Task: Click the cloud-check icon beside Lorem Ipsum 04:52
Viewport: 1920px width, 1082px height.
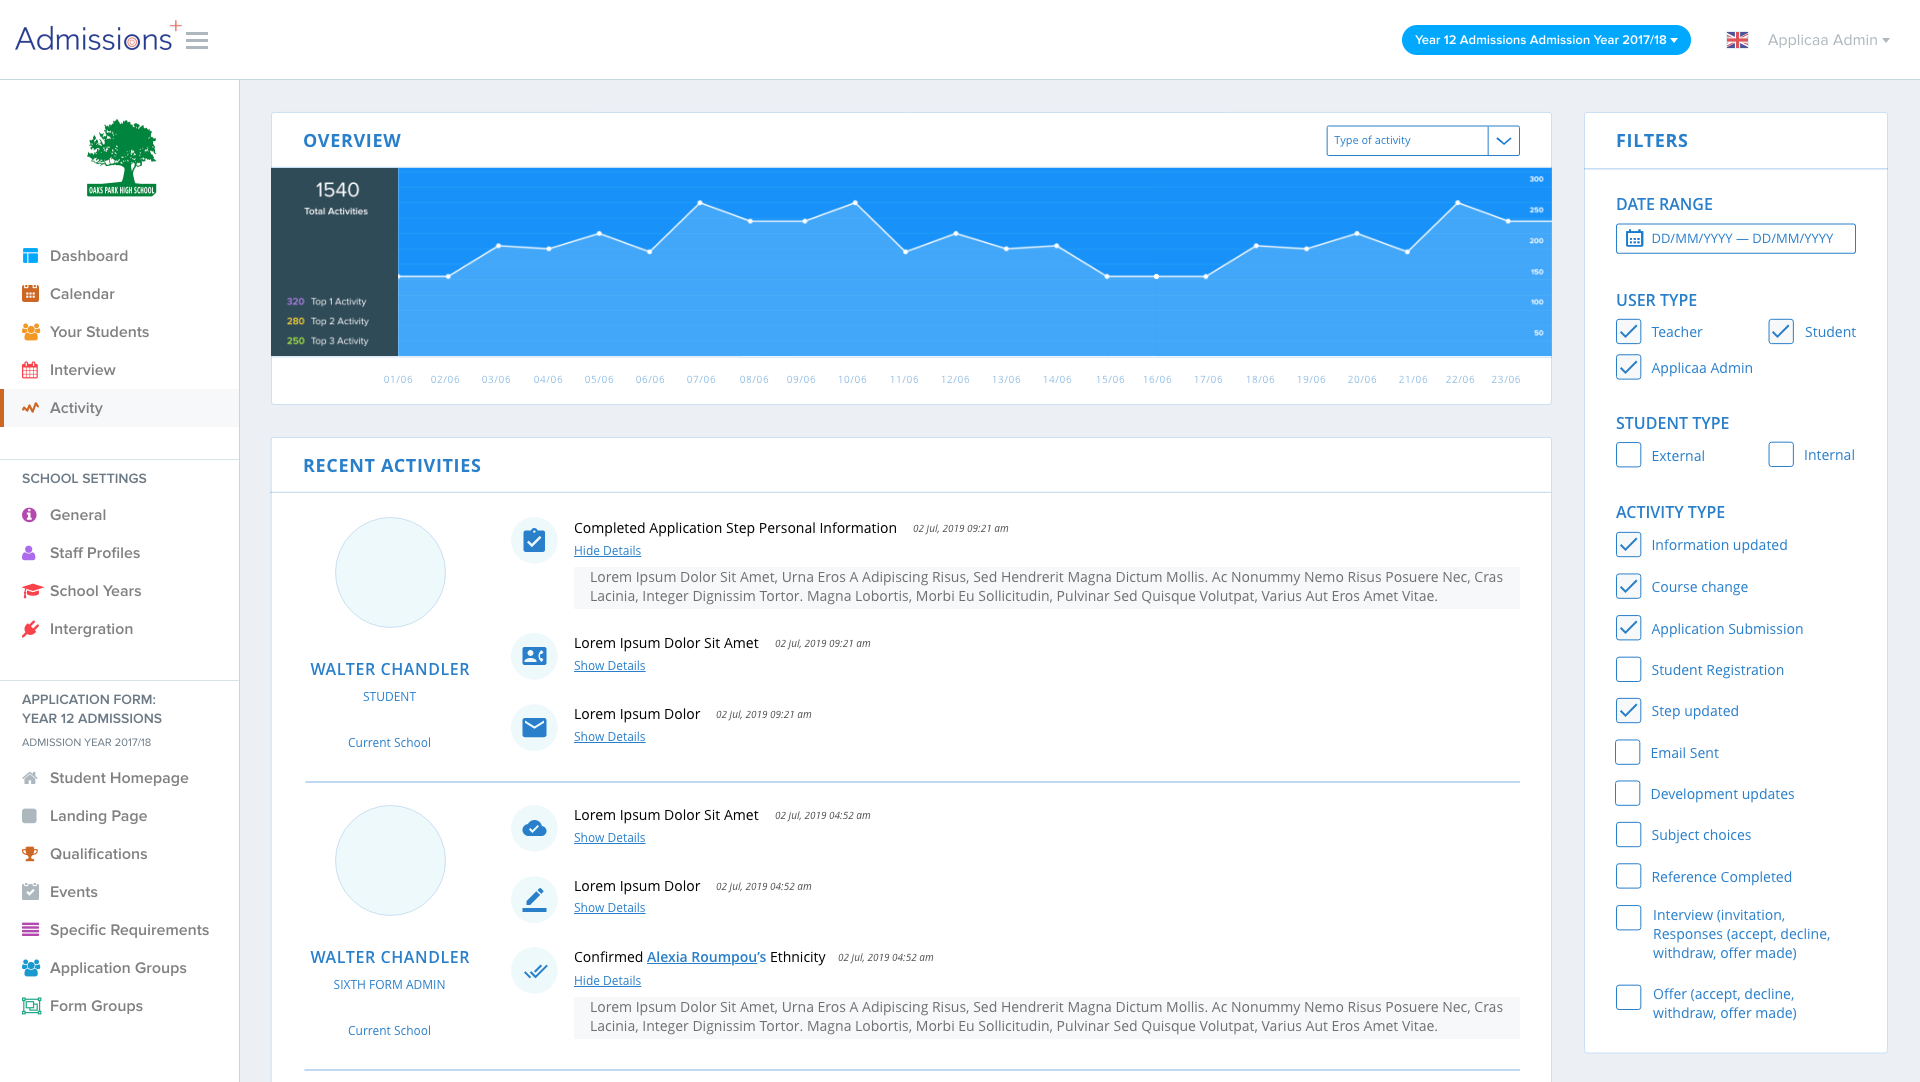Action: (534, 828)
